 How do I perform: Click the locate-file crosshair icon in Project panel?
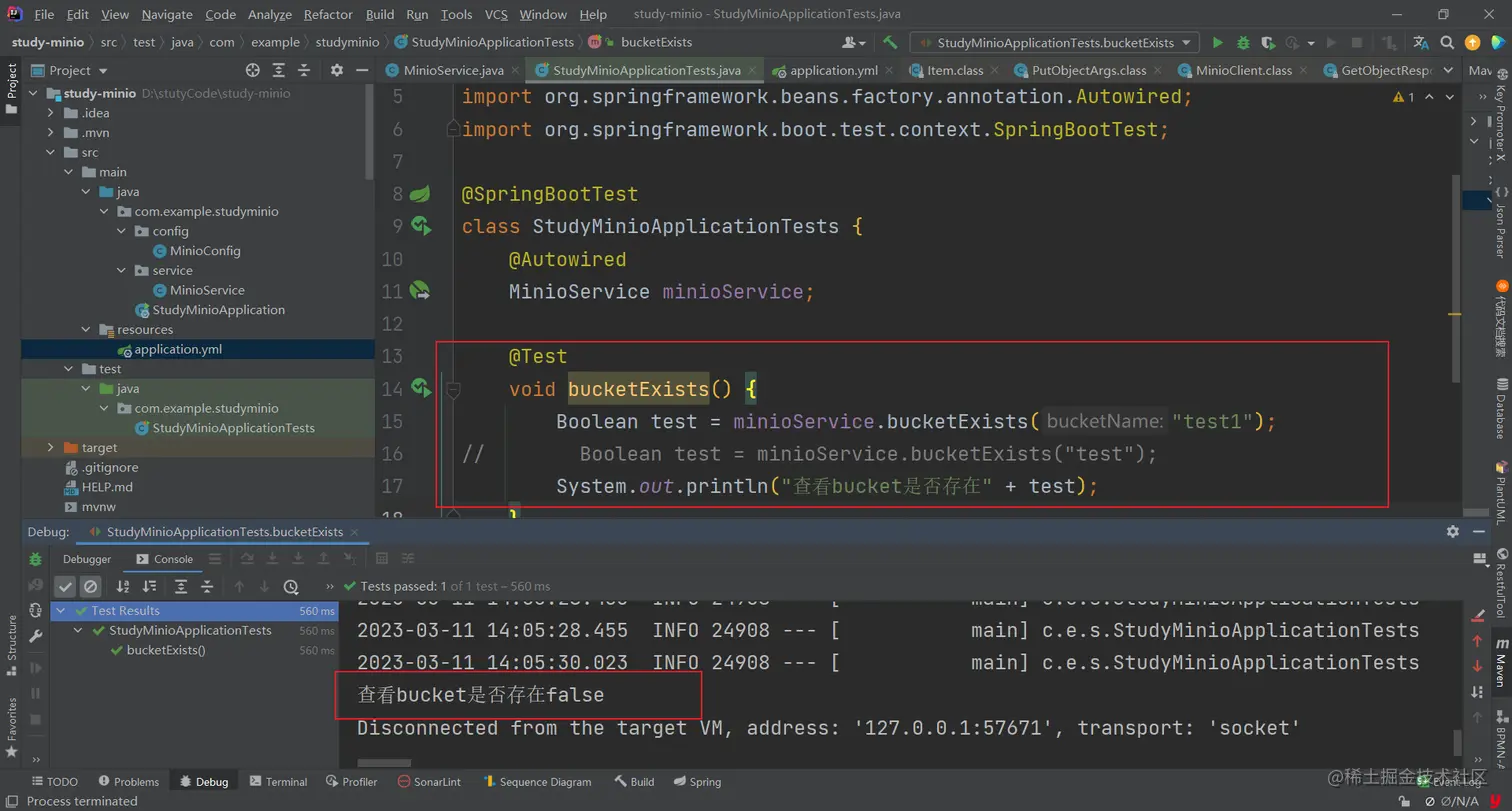[x=253, y=70]
